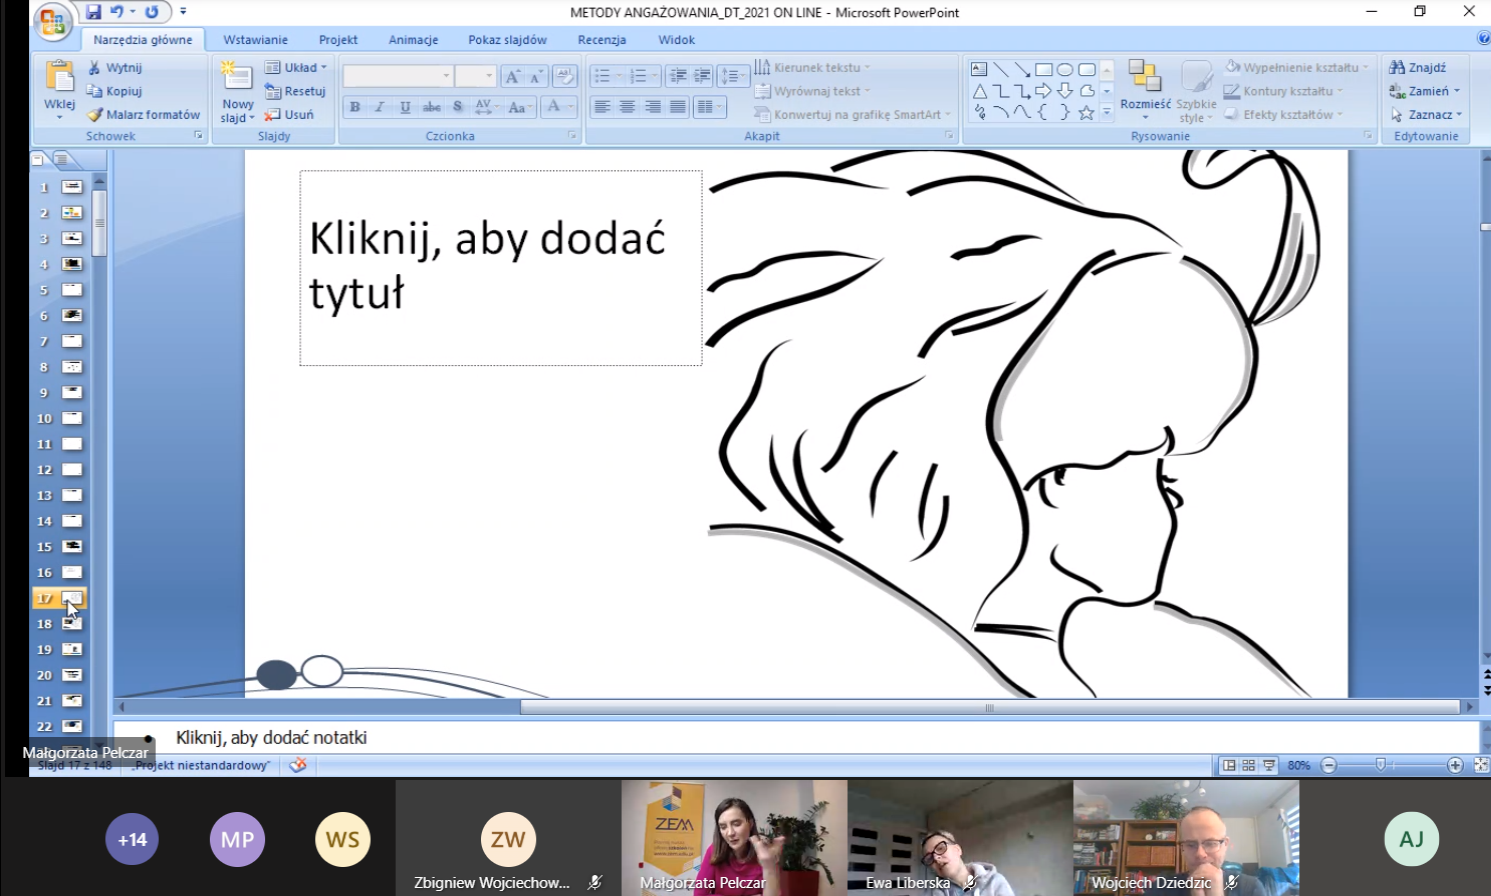The height and width of the screenshot is (896, 1491).
Task: Toggle Bold formatting button
Action: pyautogui.click(x=355, y=107)
